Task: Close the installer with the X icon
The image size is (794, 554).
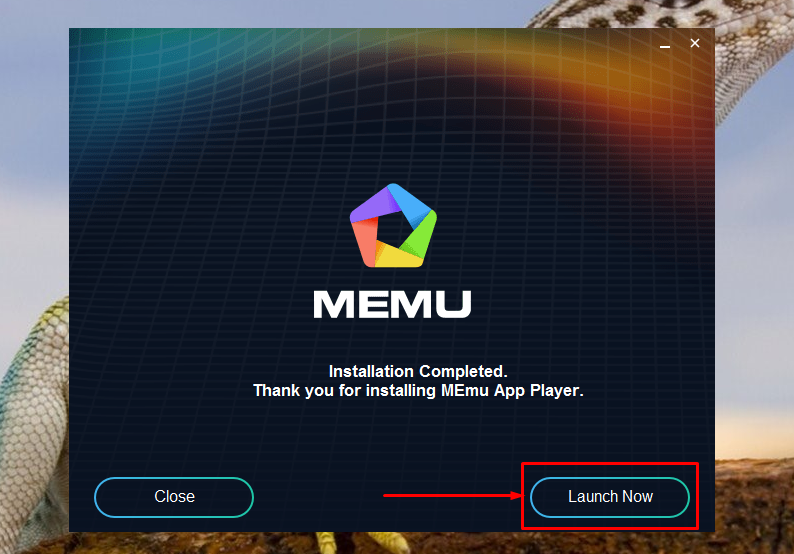Action: [695, 44]
